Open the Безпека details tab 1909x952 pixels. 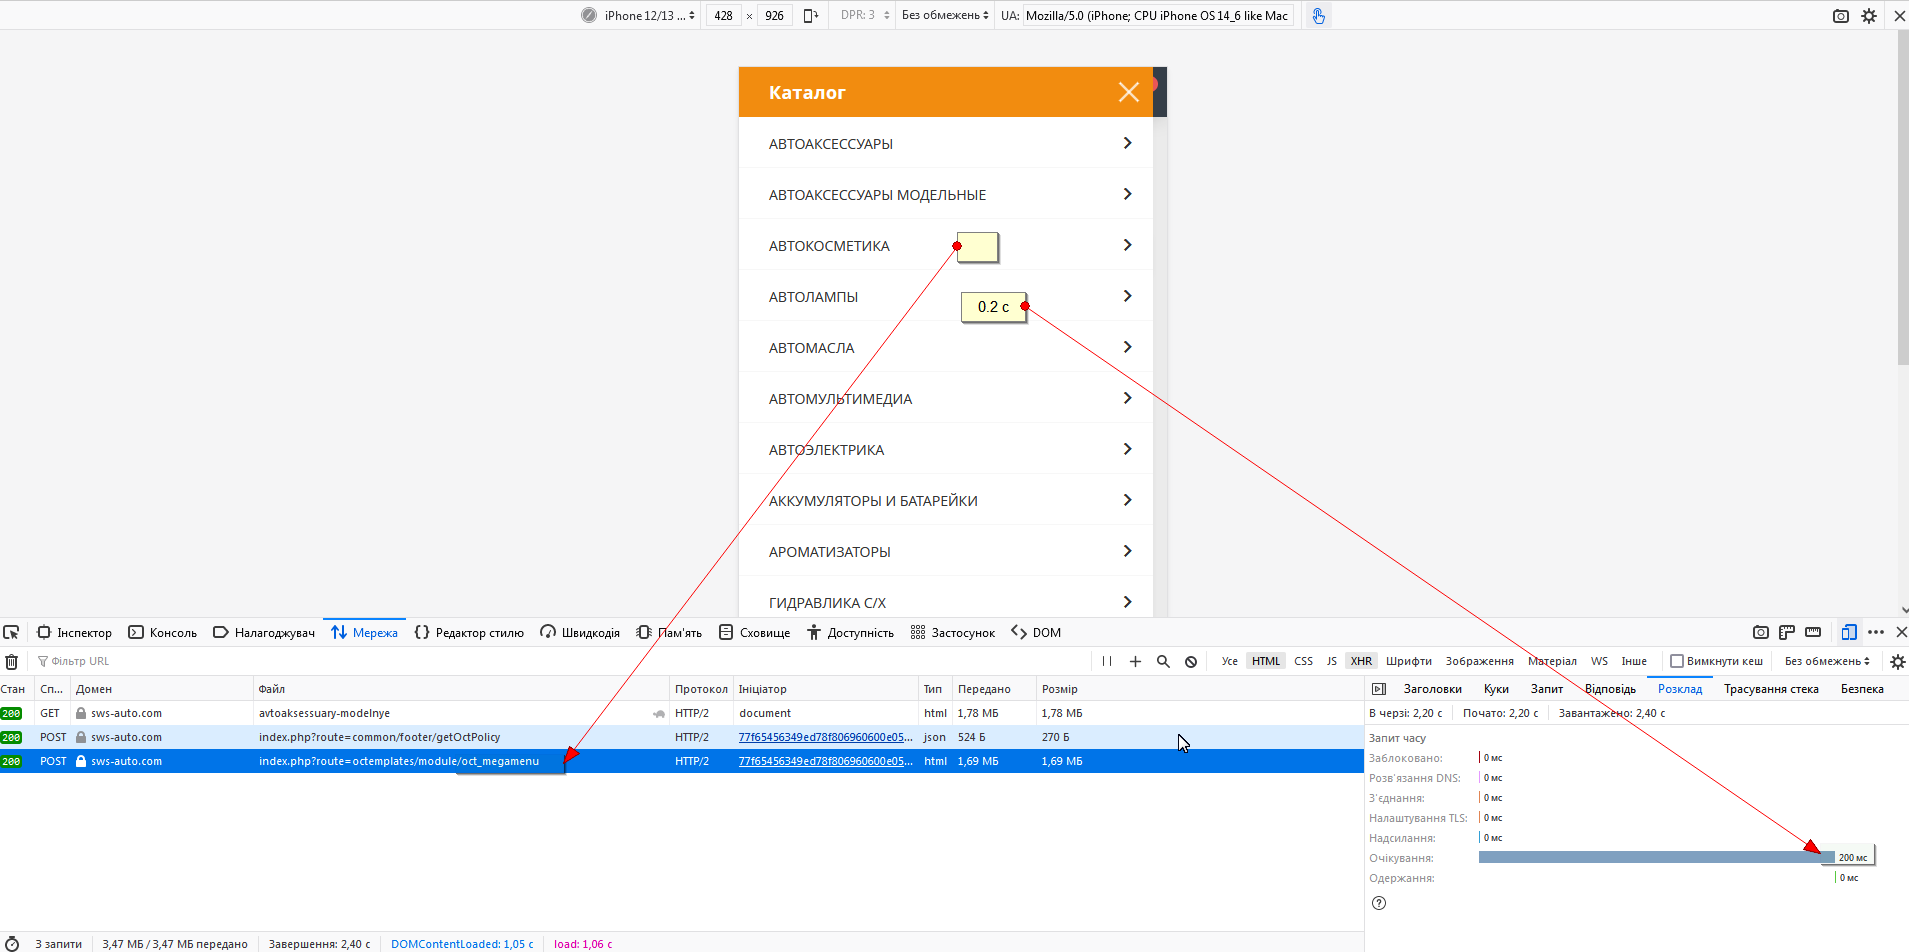[x=1862, y=689]
